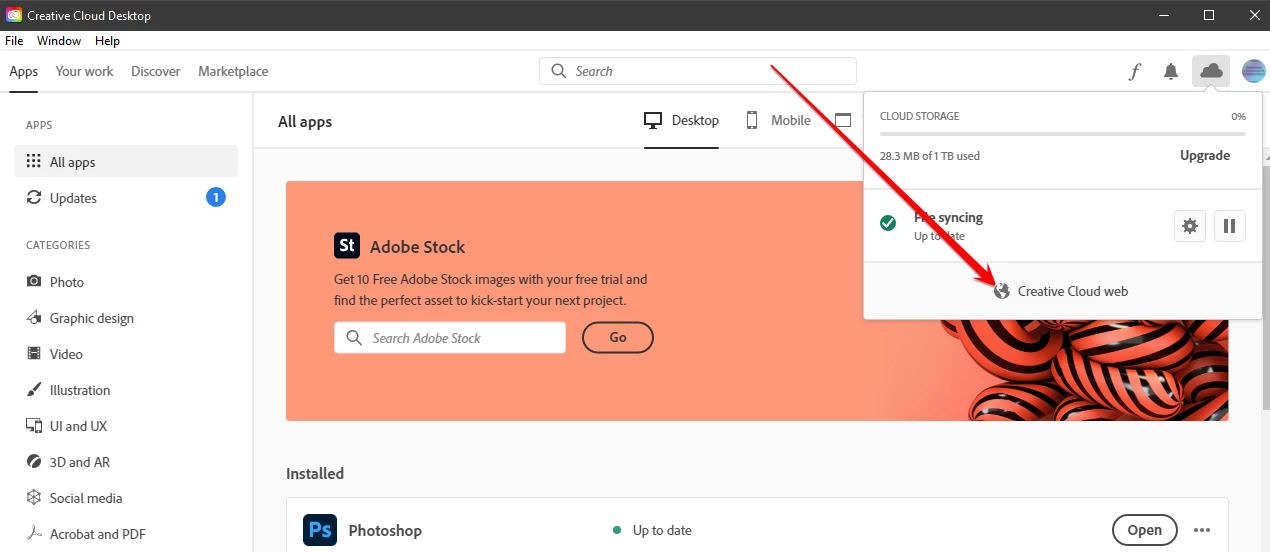Switch to the Apps tab
1270x552 pixels.
24,71
